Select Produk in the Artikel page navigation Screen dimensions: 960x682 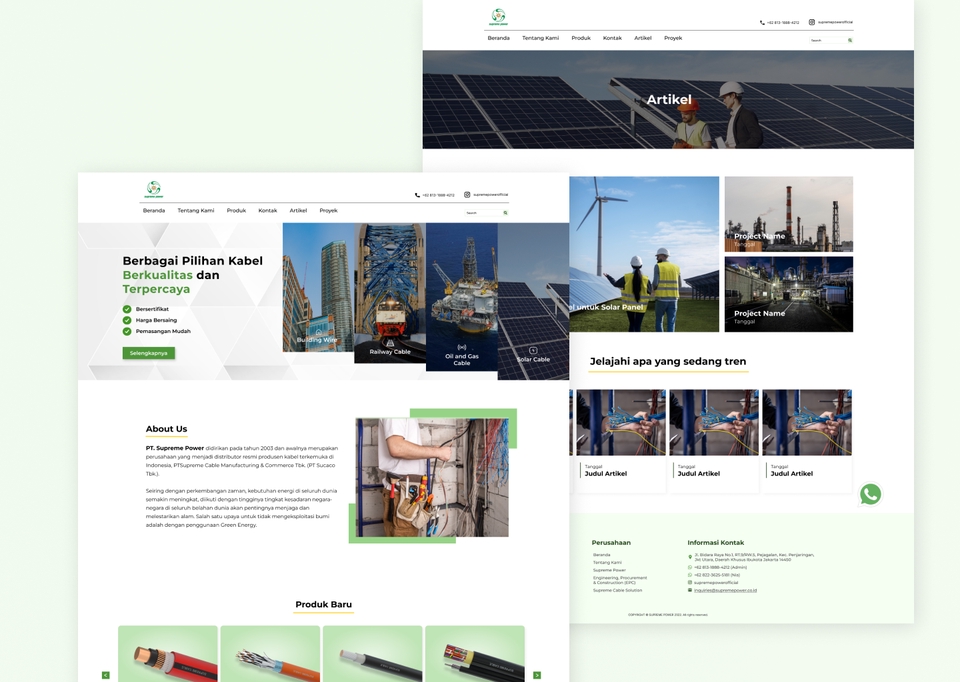pos(581,38)
